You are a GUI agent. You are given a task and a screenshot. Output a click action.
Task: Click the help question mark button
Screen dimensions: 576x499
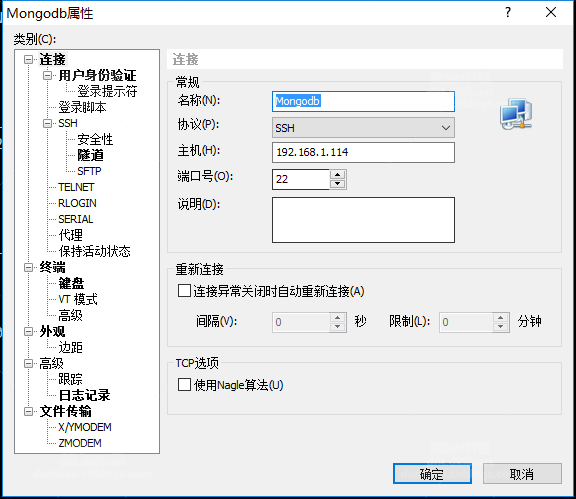click(508, 12)
